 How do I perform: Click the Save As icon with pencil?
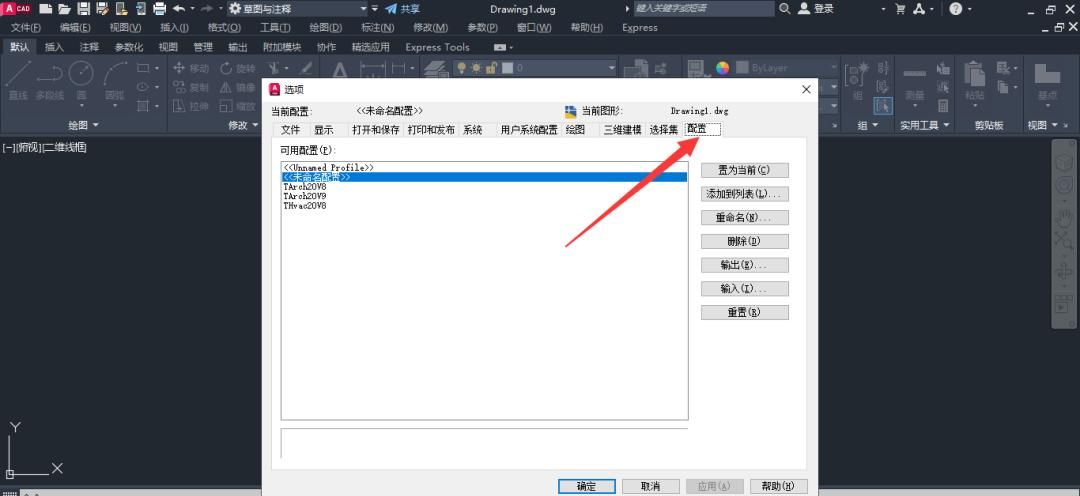[x=103, y=9]
